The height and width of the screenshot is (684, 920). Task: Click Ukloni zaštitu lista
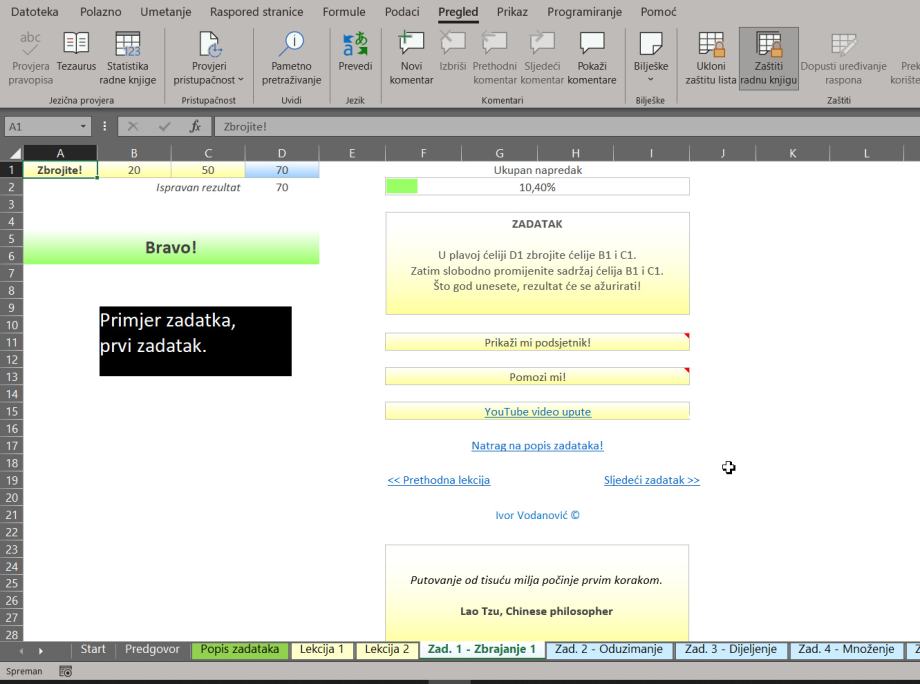pyautogui.click(x=711, y=58)
